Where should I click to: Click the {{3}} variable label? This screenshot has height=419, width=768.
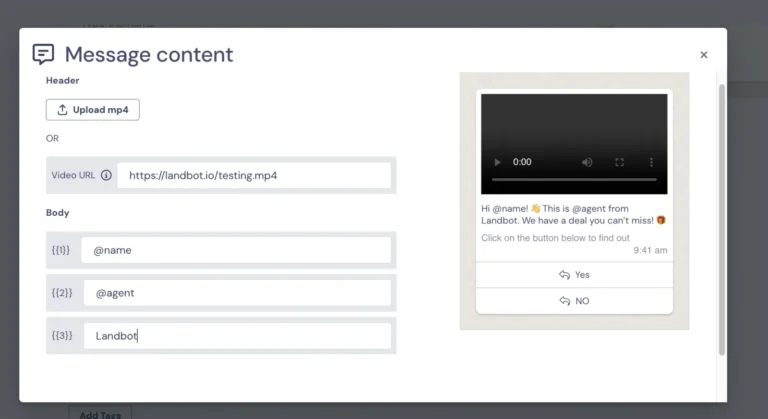click(62, 336)
